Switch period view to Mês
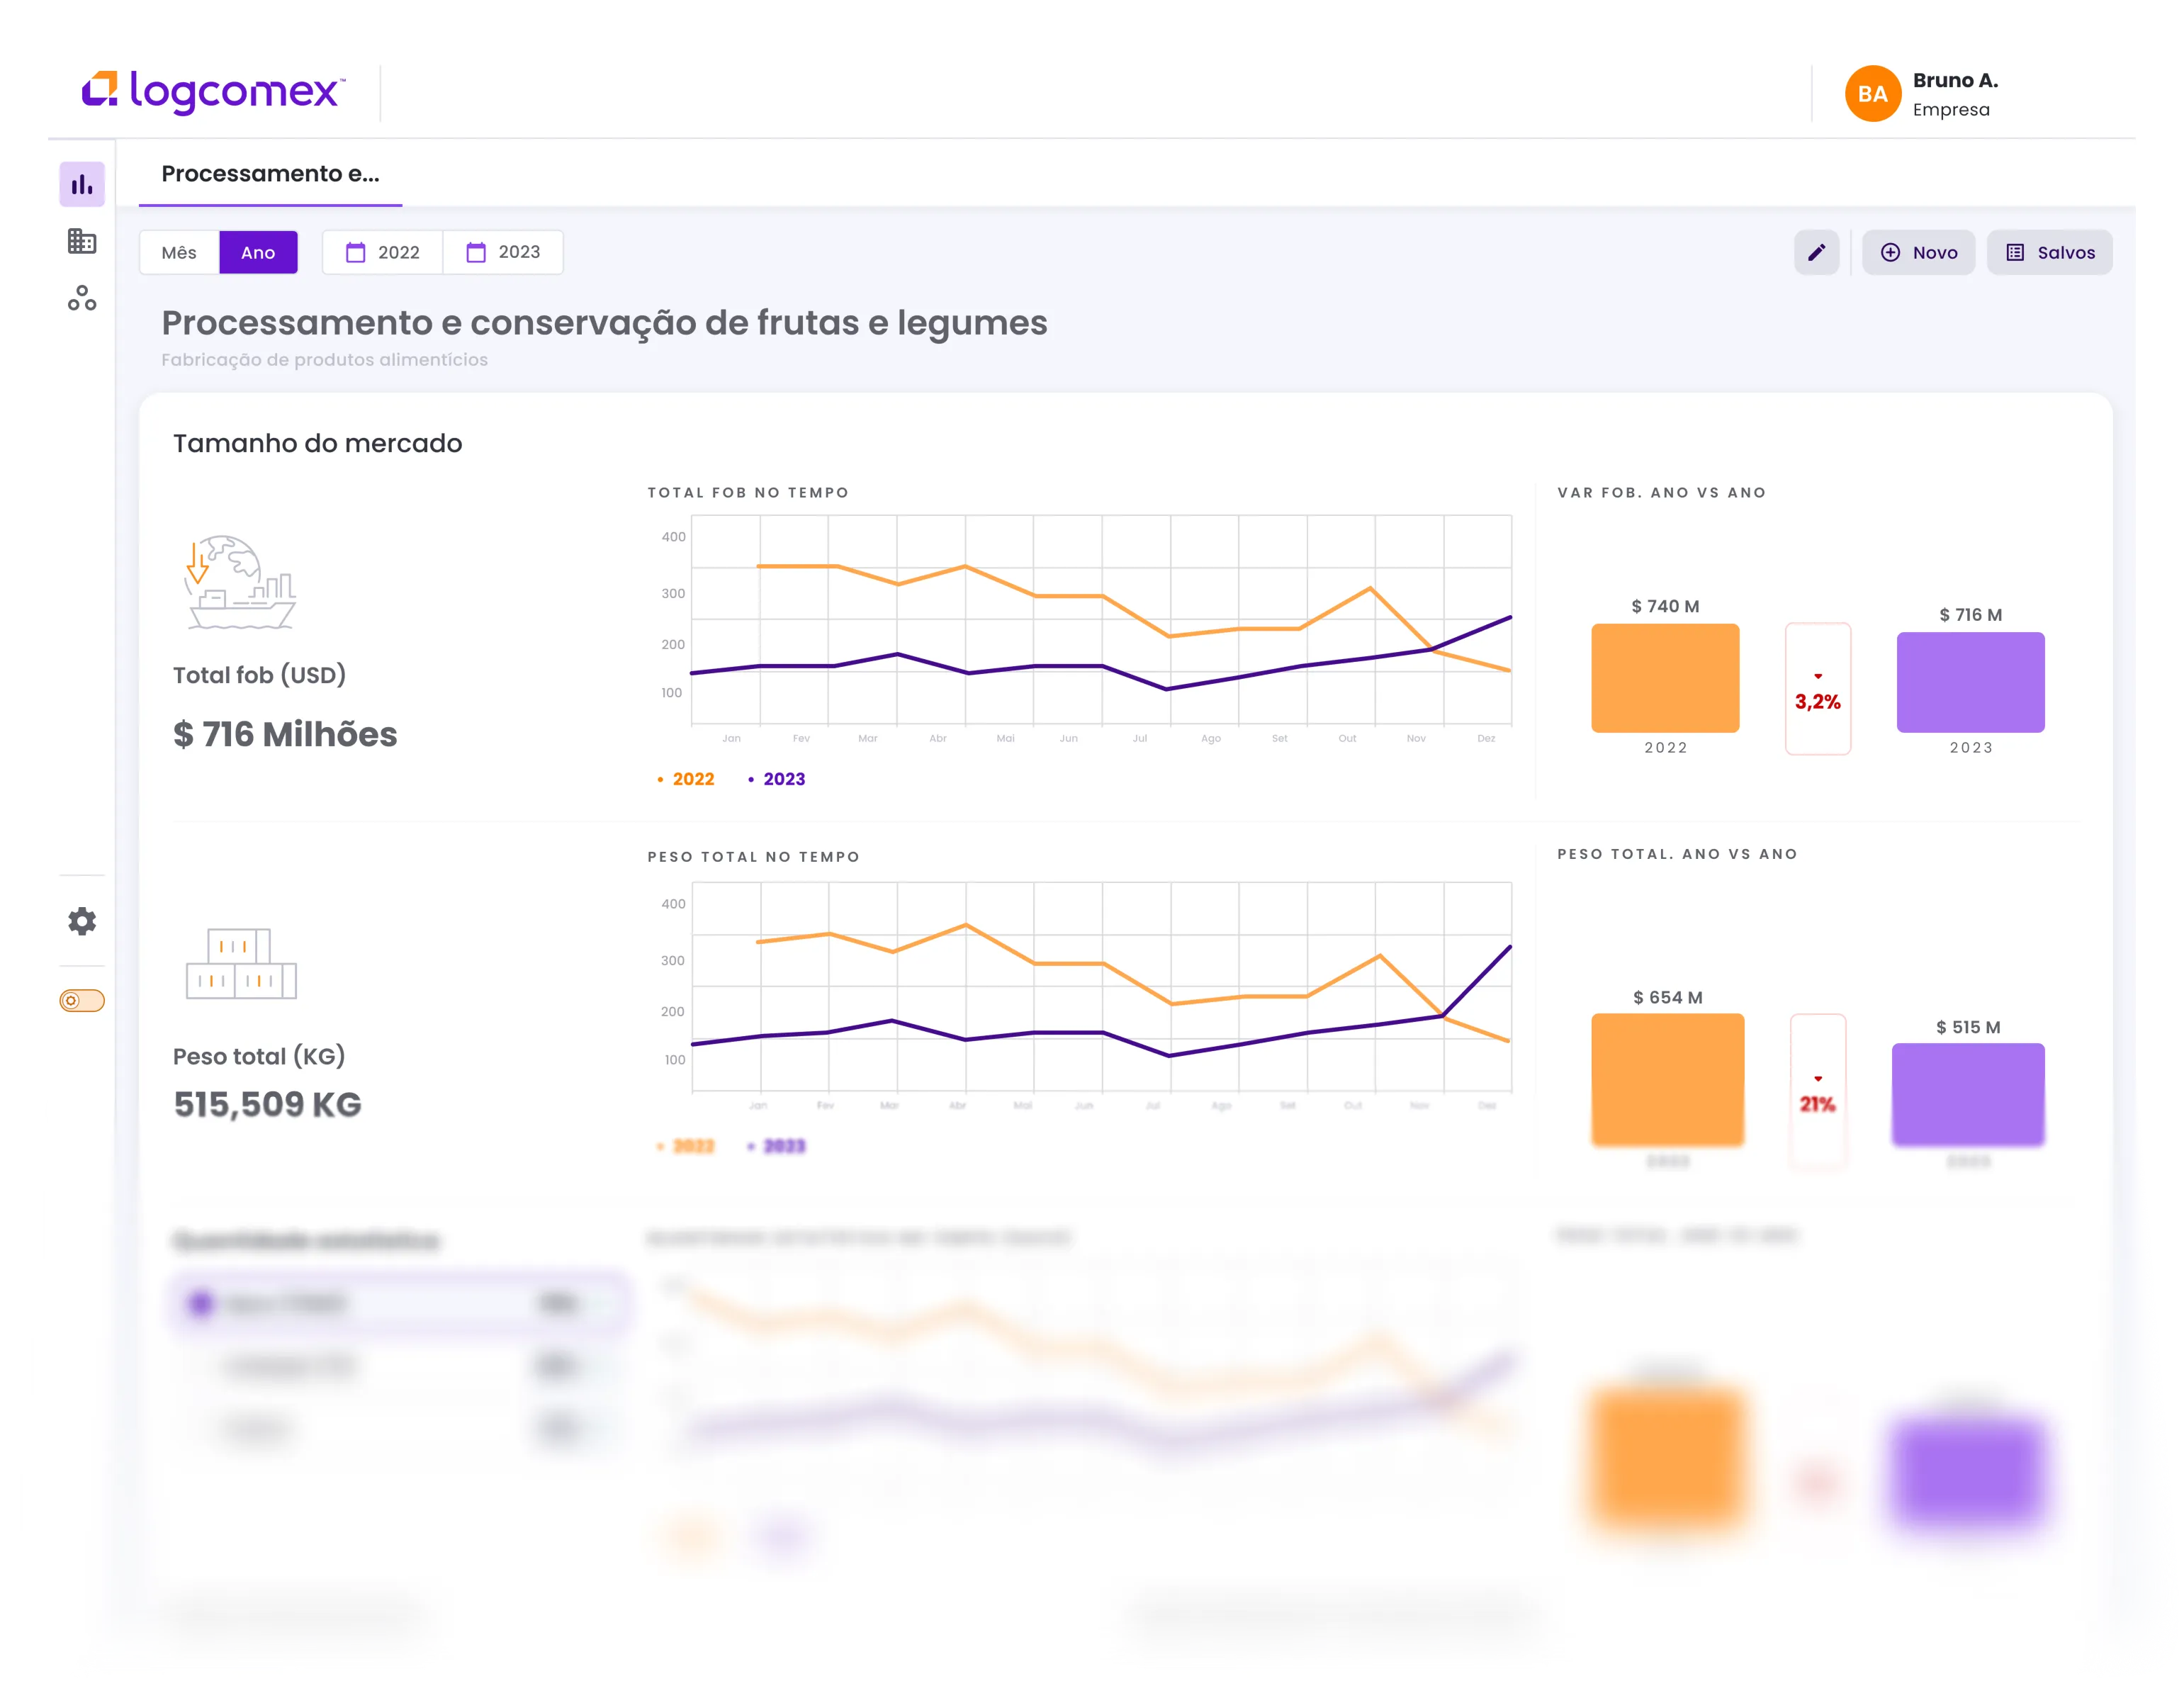2184x1681 pixels. coord(179,252)
